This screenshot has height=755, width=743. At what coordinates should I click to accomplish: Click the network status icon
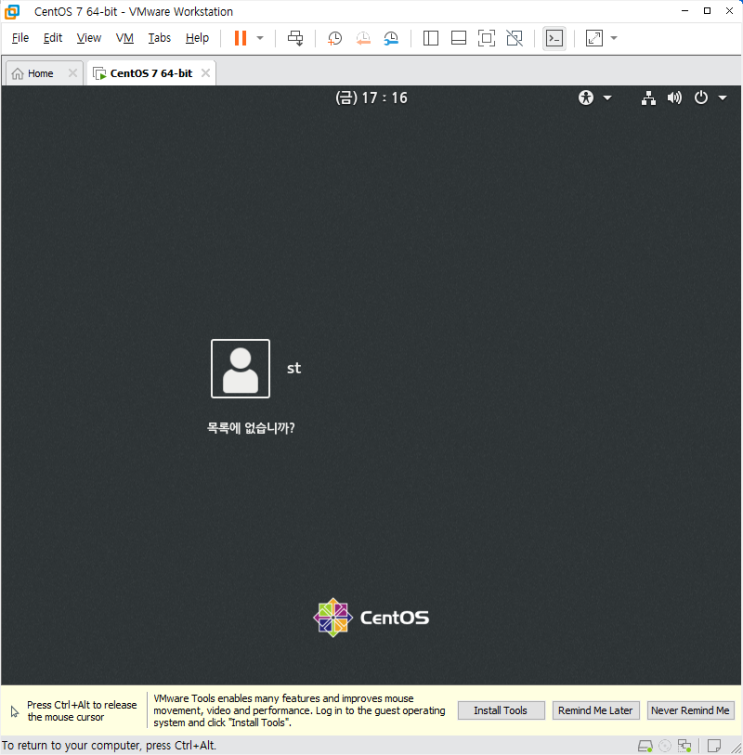click(649, 98)
